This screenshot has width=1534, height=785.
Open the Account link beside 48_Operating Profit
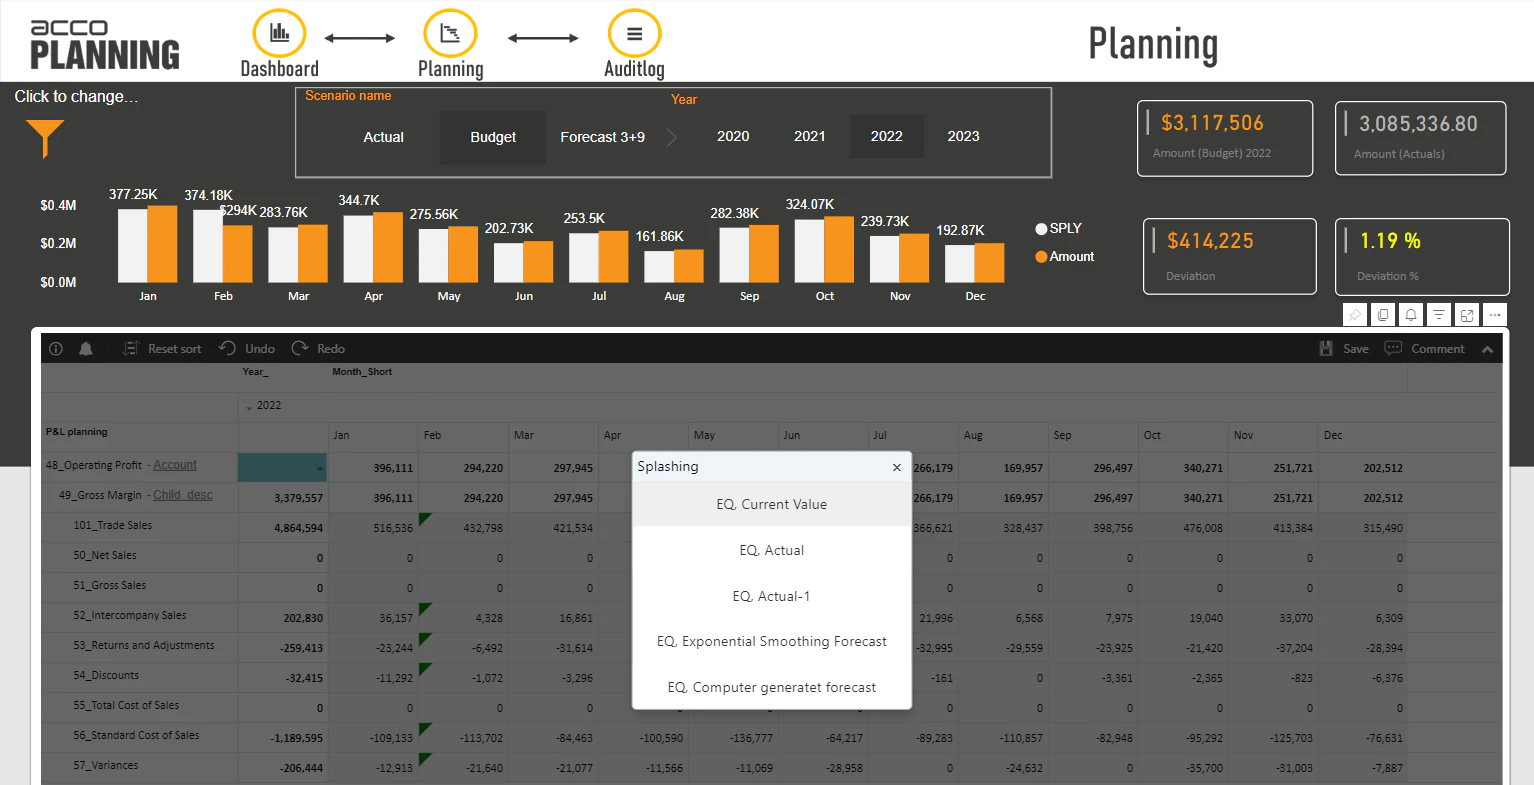(174, 465)
